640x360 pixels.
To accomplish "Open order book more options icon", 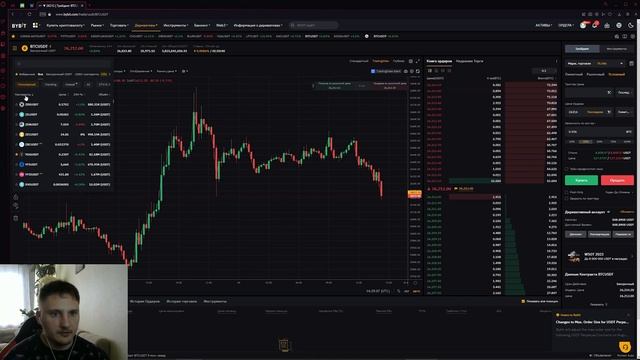I will pyautogui.click(x=556, y=61).
